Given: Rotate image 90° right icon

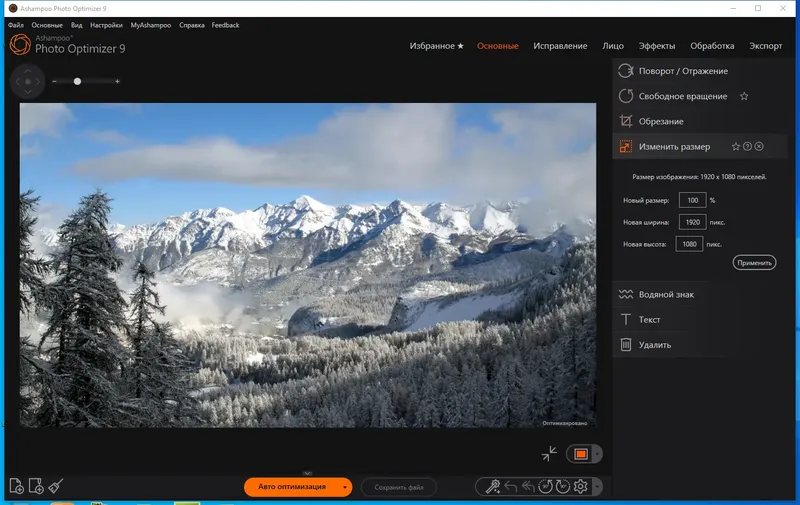Looking at the screenshot, I should (x=563, y=487).
